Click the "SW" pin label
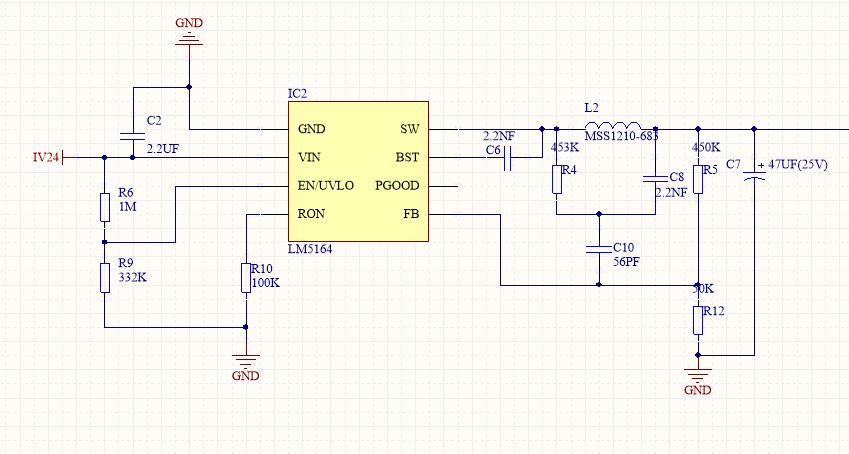The height and width of the screenshot is (454, 849). (410, 129)
